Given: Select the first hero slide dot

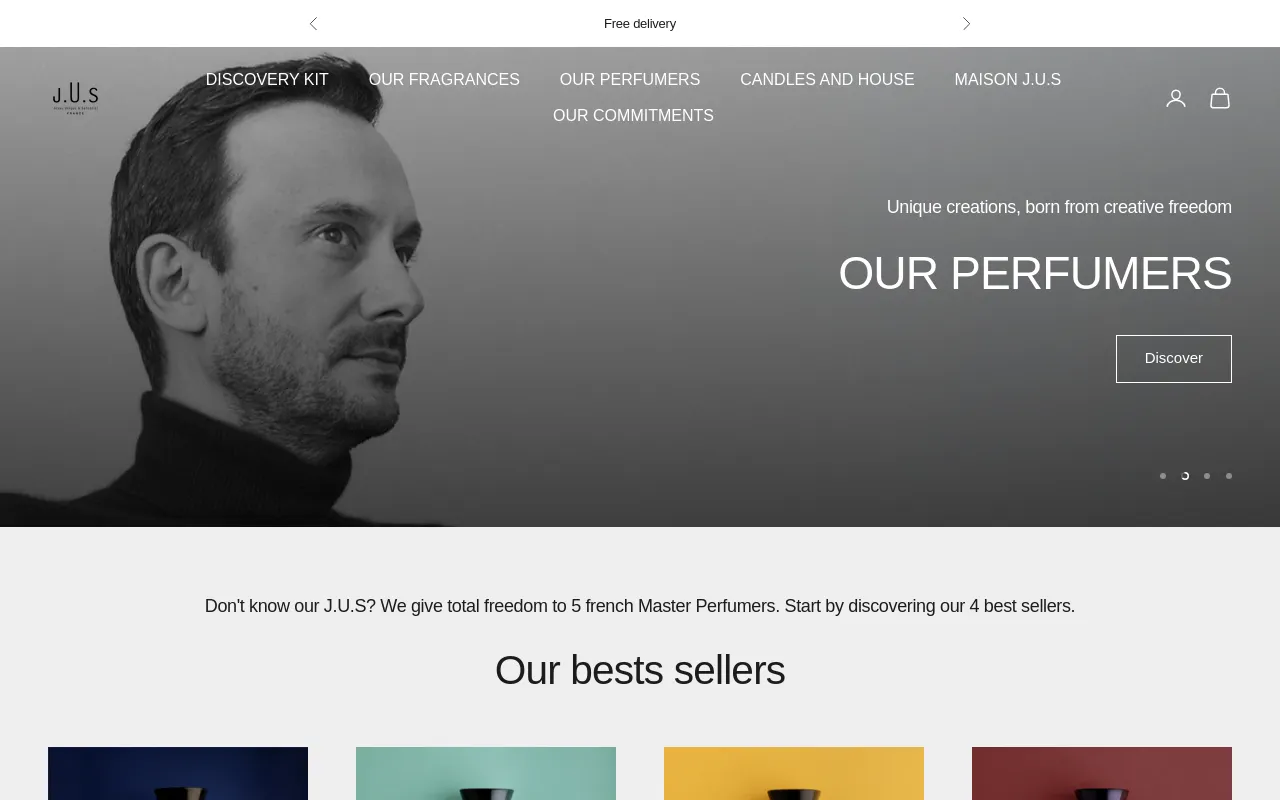Looking at the screenshot, I should [1163, 476].
